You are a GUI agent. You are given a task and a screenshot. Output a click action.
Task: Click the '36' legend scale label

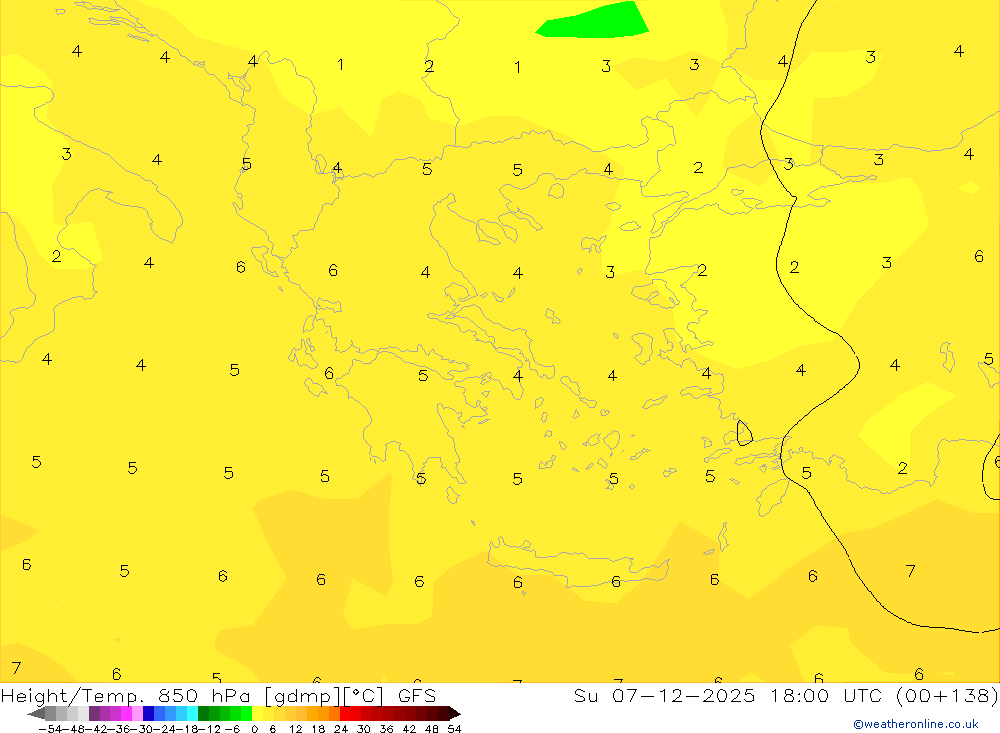coord(386,729)
